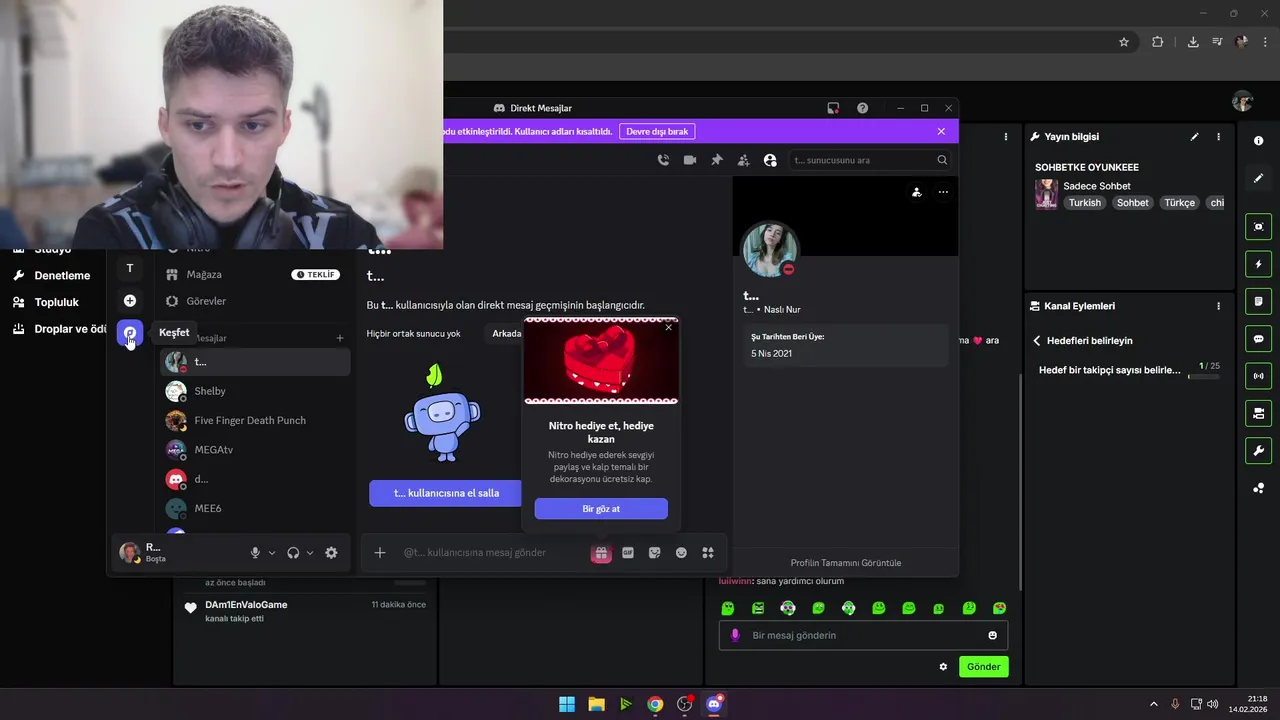This screenshot has height=720, width=1280.
Task: Dismiss the purple streamer mode banner
Action: (941, 131)
